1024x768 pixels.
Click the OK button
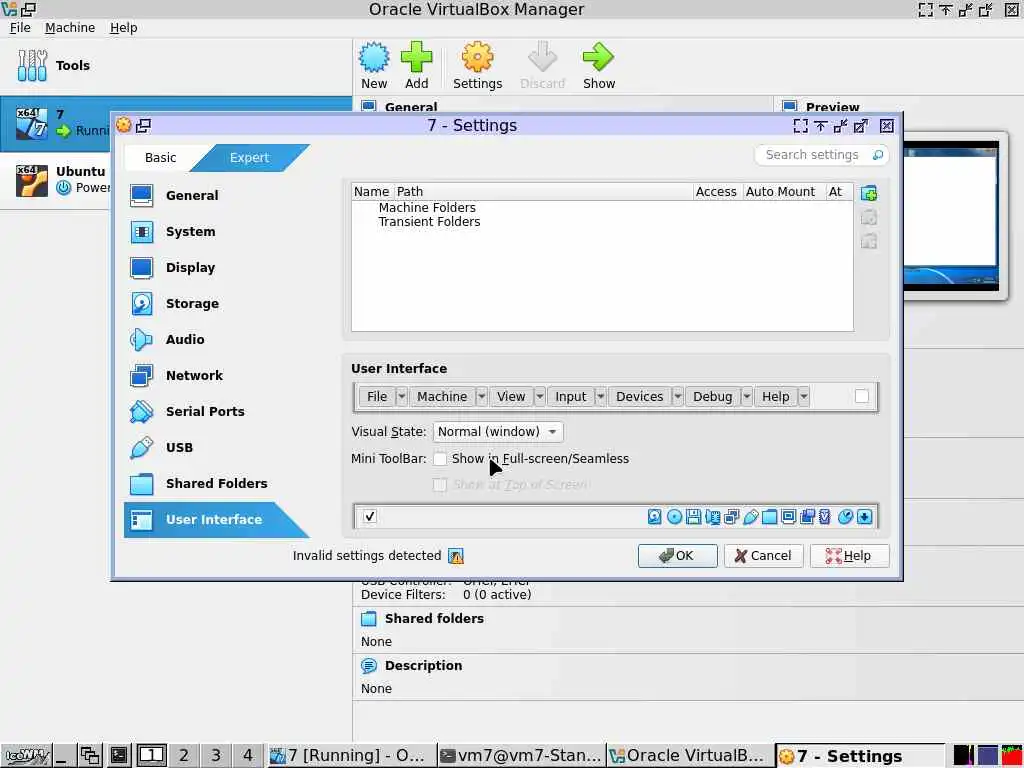click(677, 556)
